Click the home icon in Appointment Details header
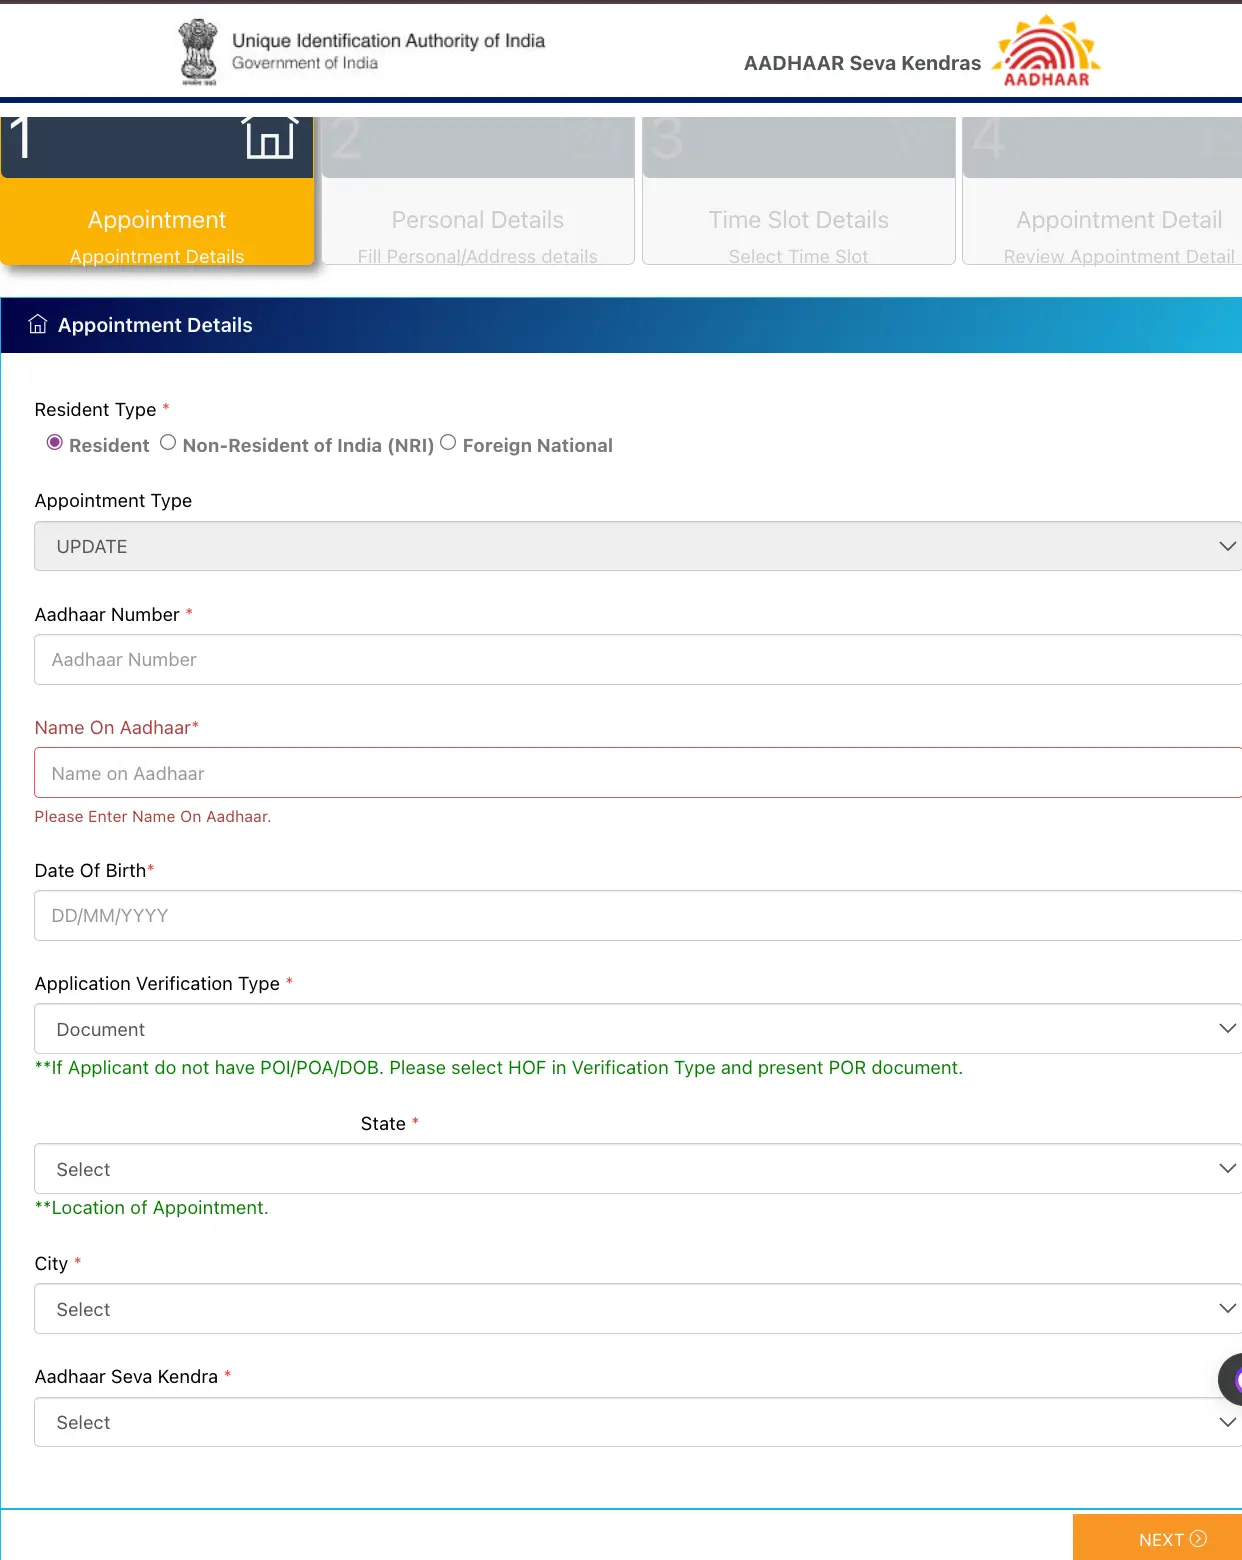This screenshot has width=1242, height=1560. coord(37,324)
